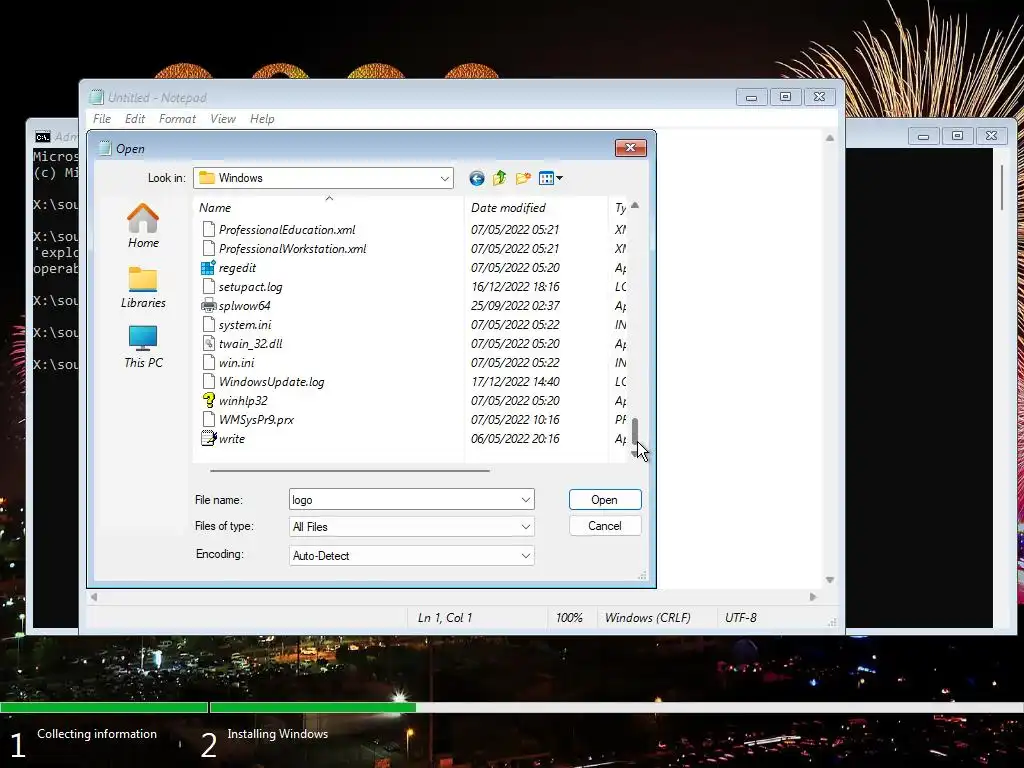This screenshot has height=768, width=1024.
Task: Create a new folder with toolbar icon
Action: click(523, 178)
